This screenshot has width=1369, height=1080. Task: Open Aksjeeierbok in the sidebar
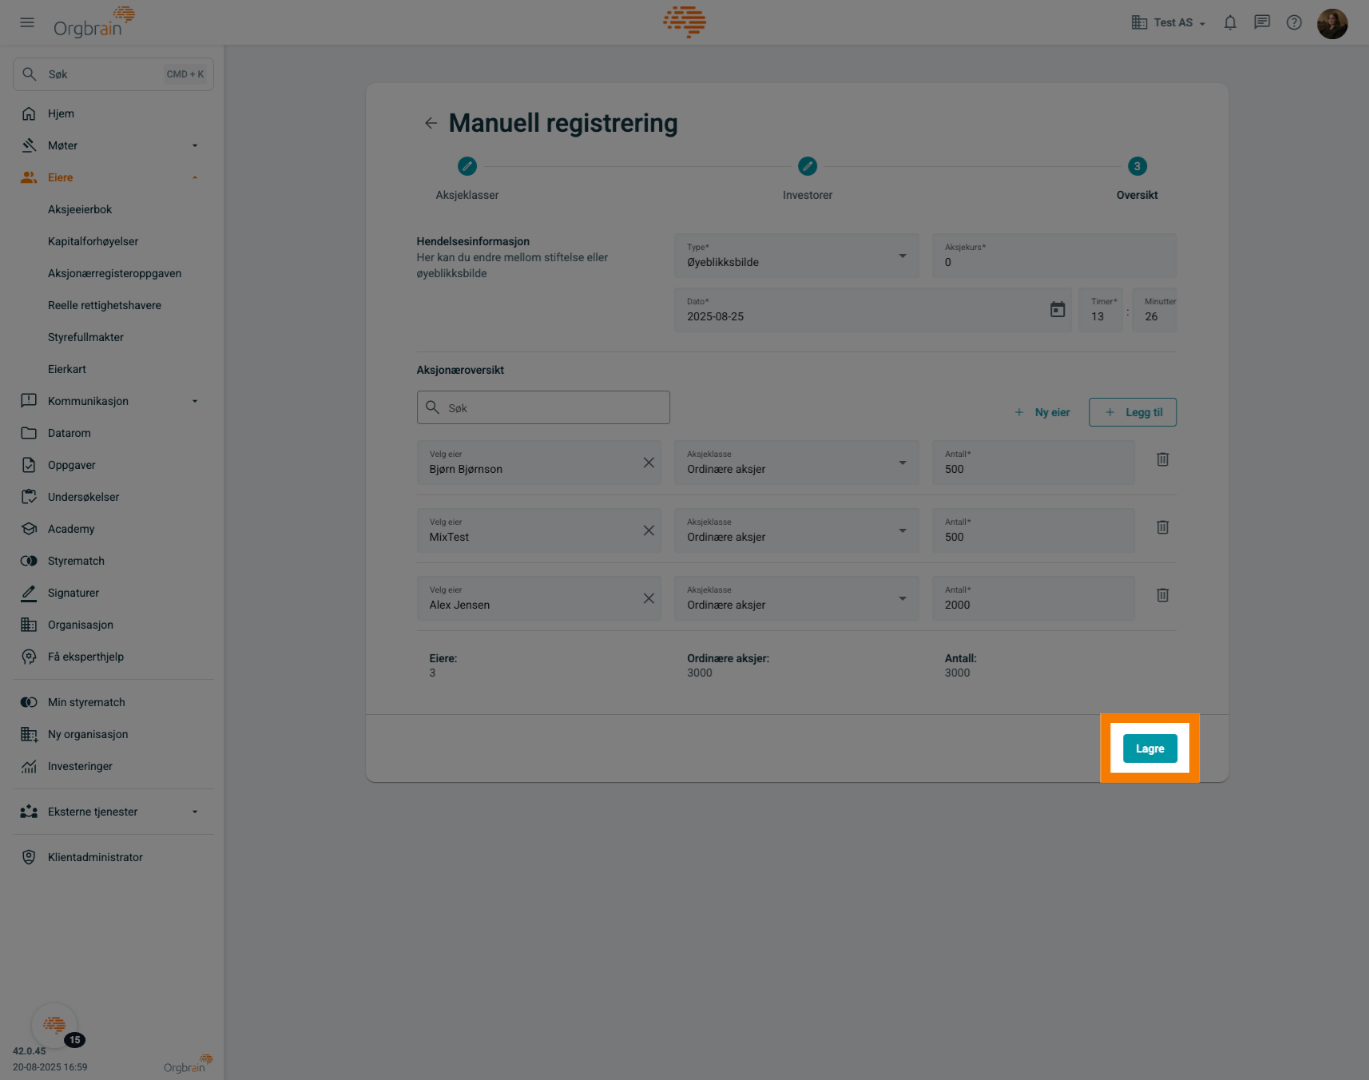tap(80, 210)
